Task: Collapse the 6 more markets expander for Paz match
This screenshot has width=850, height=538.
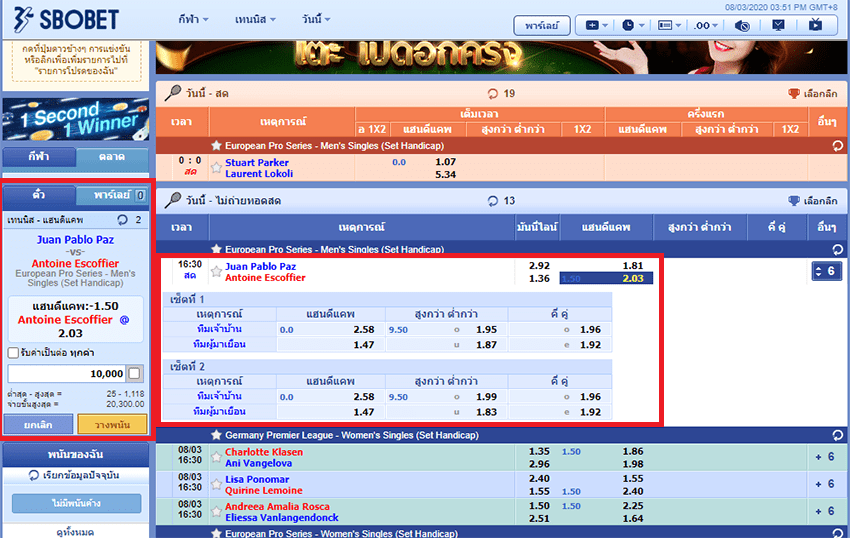Action: (826, 271)
